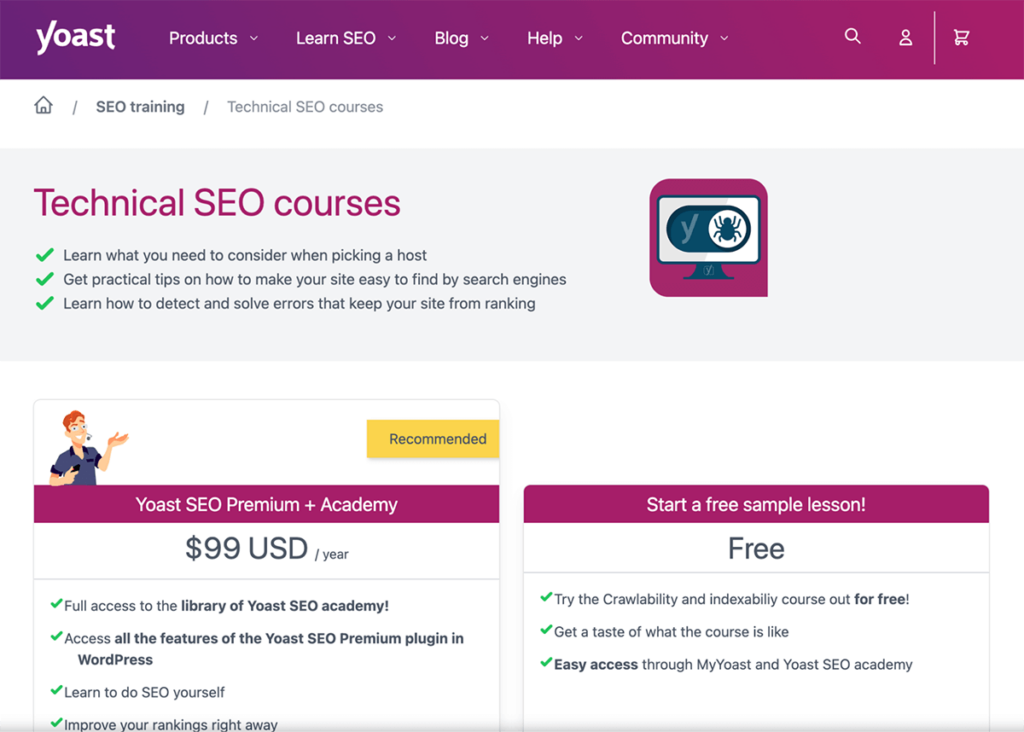The height and width of the screenshot is (732, 1024).
Task: Click the checkmark next to 'Easy access' in free card
Action: click(548, 662)
